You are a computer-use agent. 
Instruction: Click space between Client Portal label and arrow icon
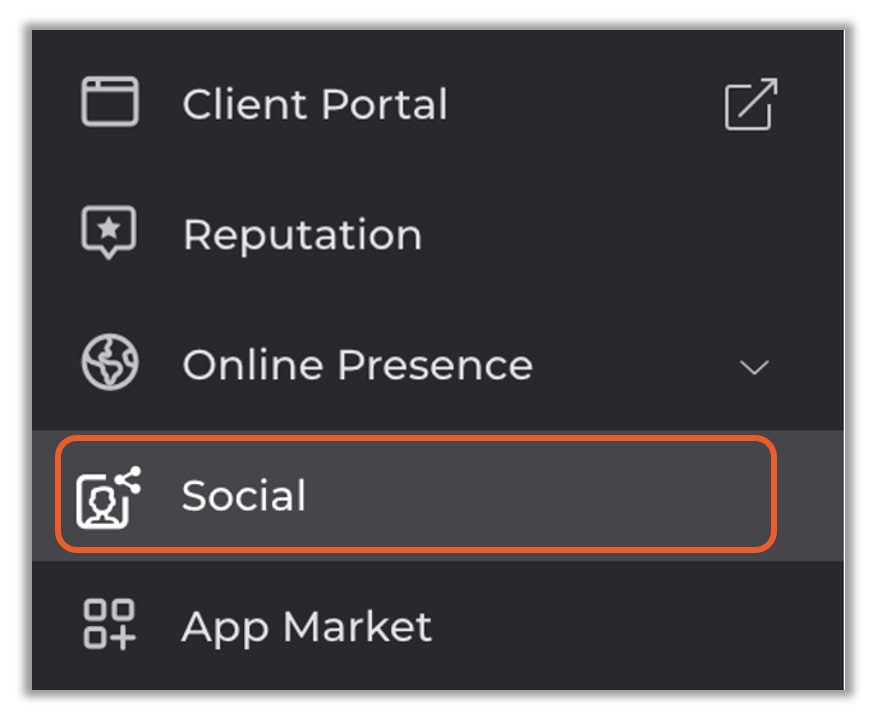point(585,104)
